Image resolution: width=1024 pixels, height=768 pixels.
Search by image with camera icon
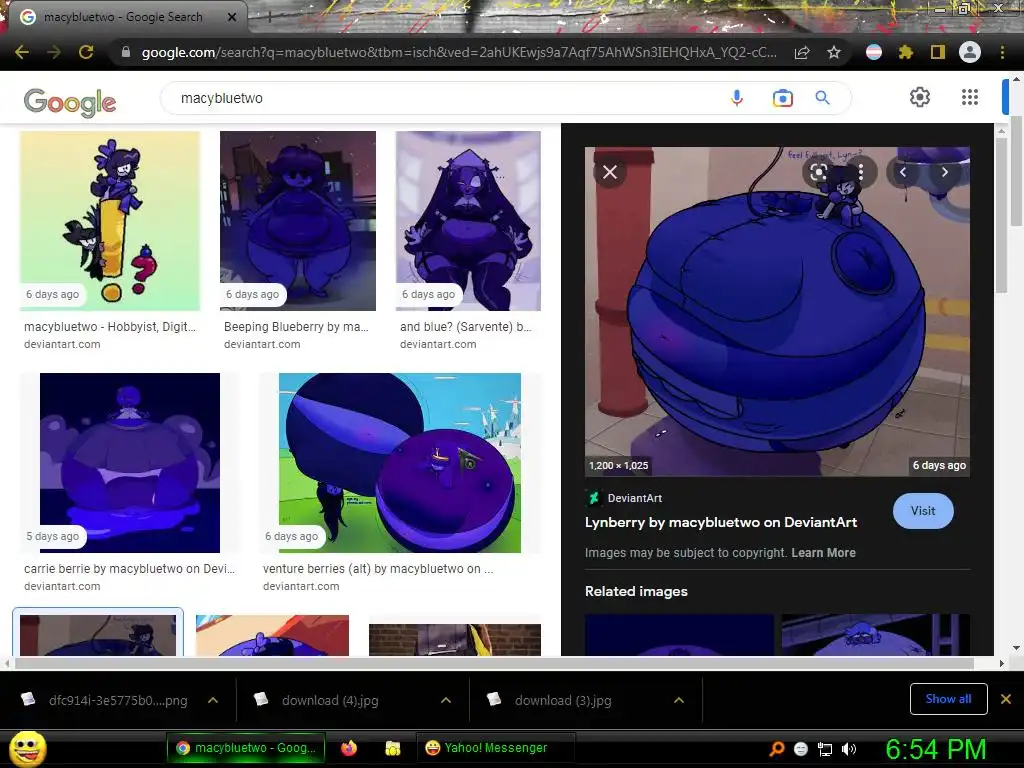pyautogui.click(x=782, y=98)
